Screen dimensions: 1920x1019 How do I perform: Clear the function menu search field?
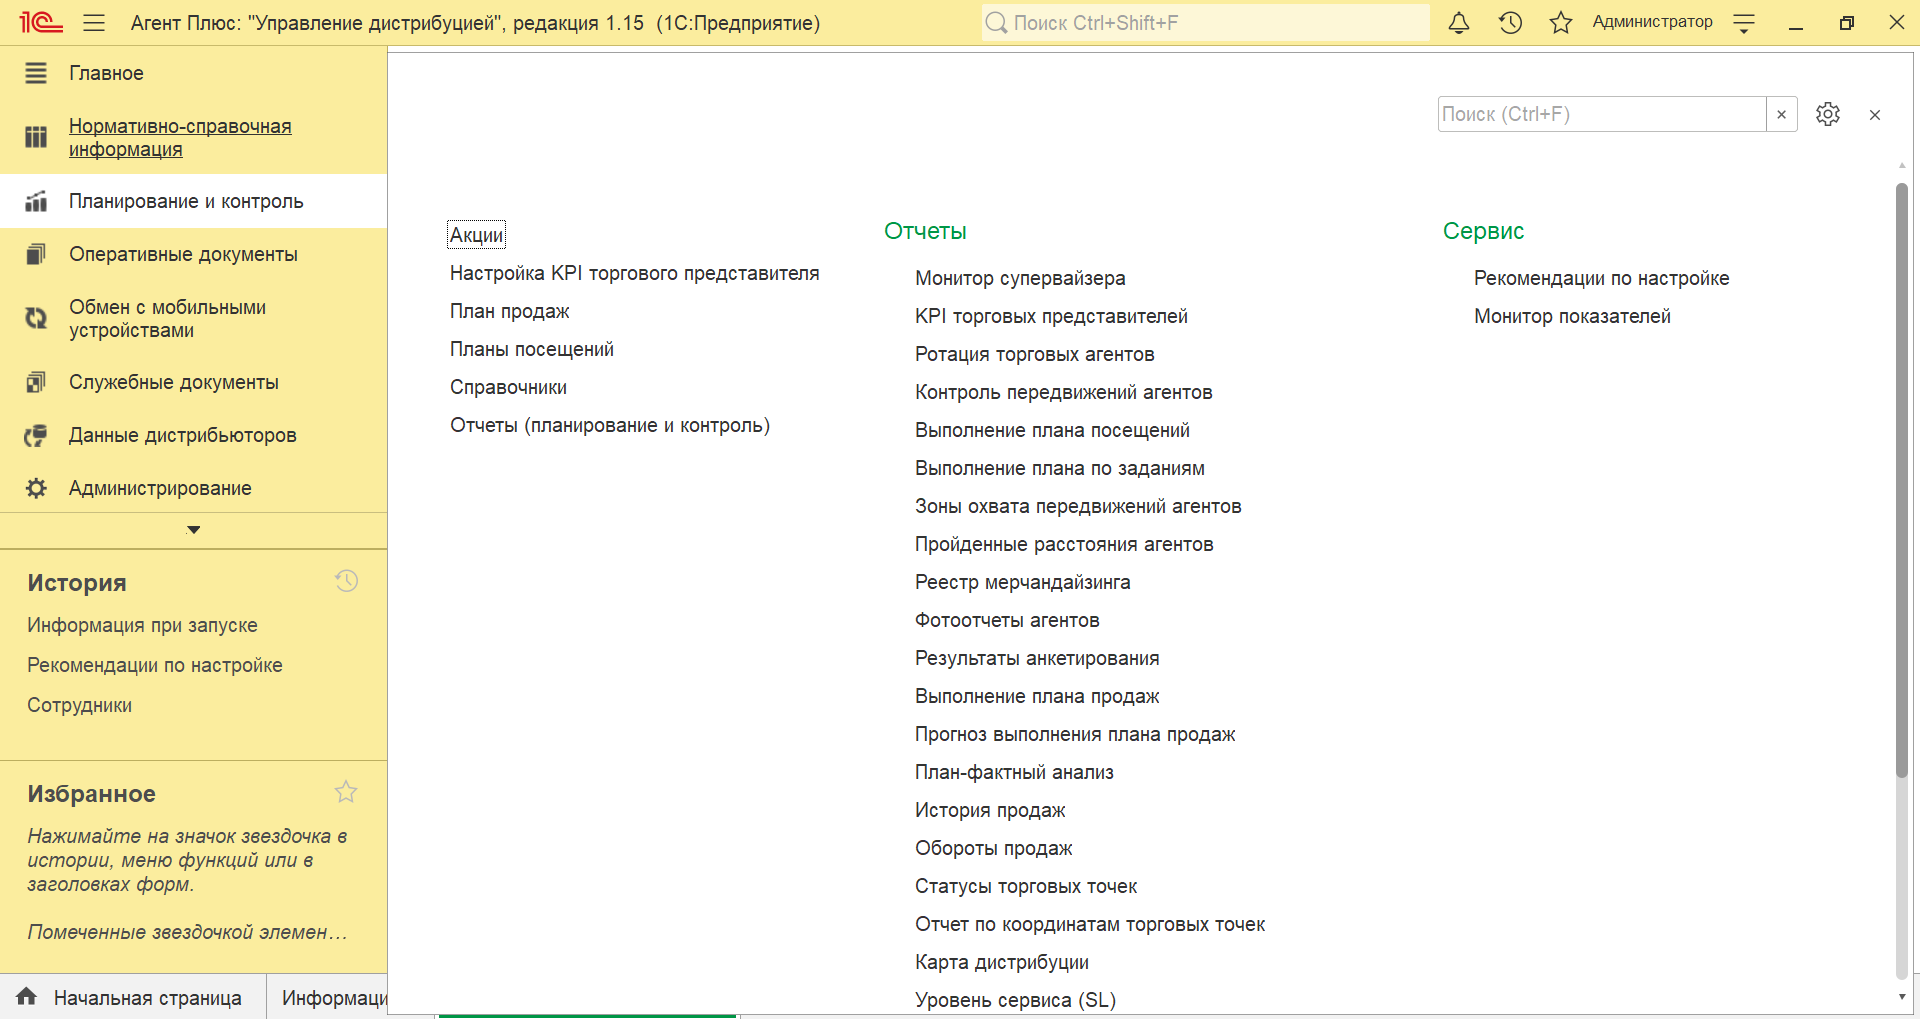coord(1781,114)
